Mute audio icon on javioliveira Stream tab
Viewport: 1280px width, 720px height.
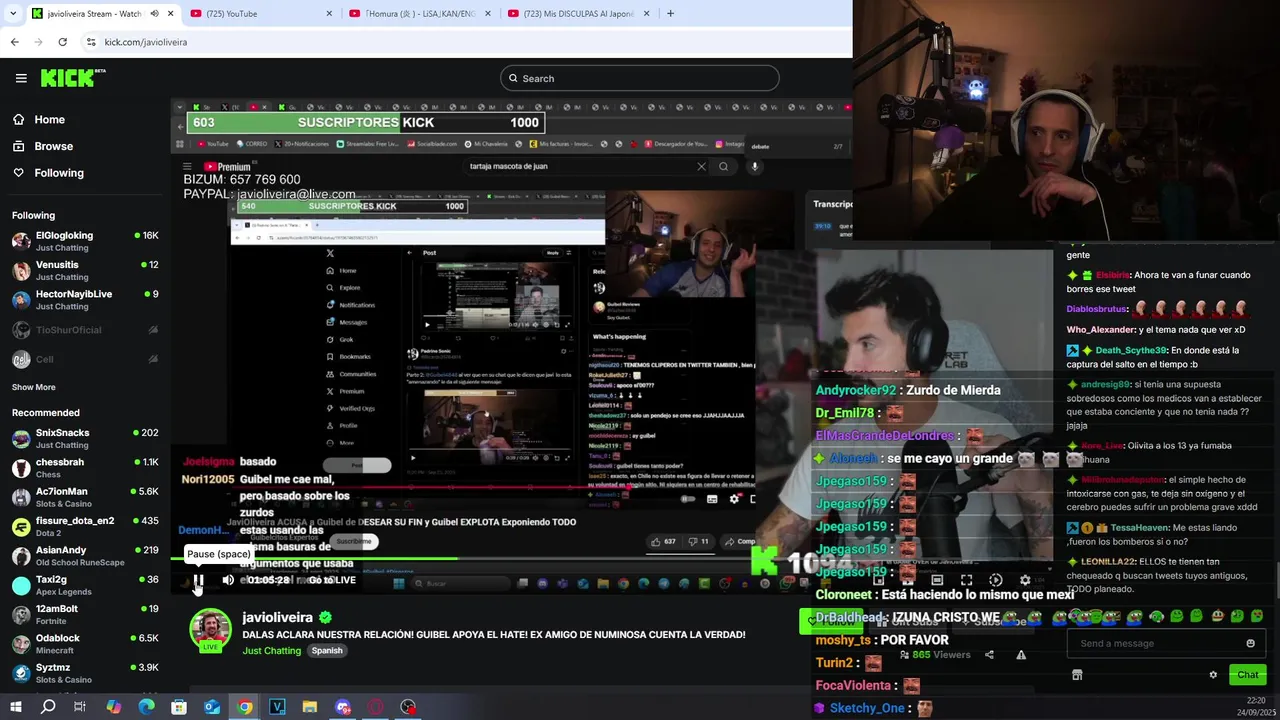(154, 14)
